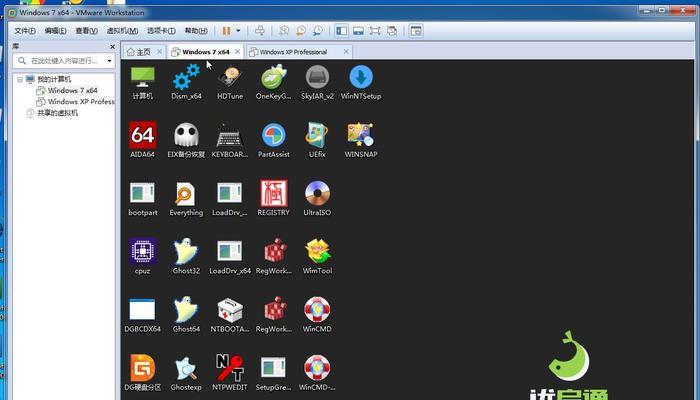Select the REGISTRY desktop icon
Screen dimensions: 700x400
click(273, 199)
